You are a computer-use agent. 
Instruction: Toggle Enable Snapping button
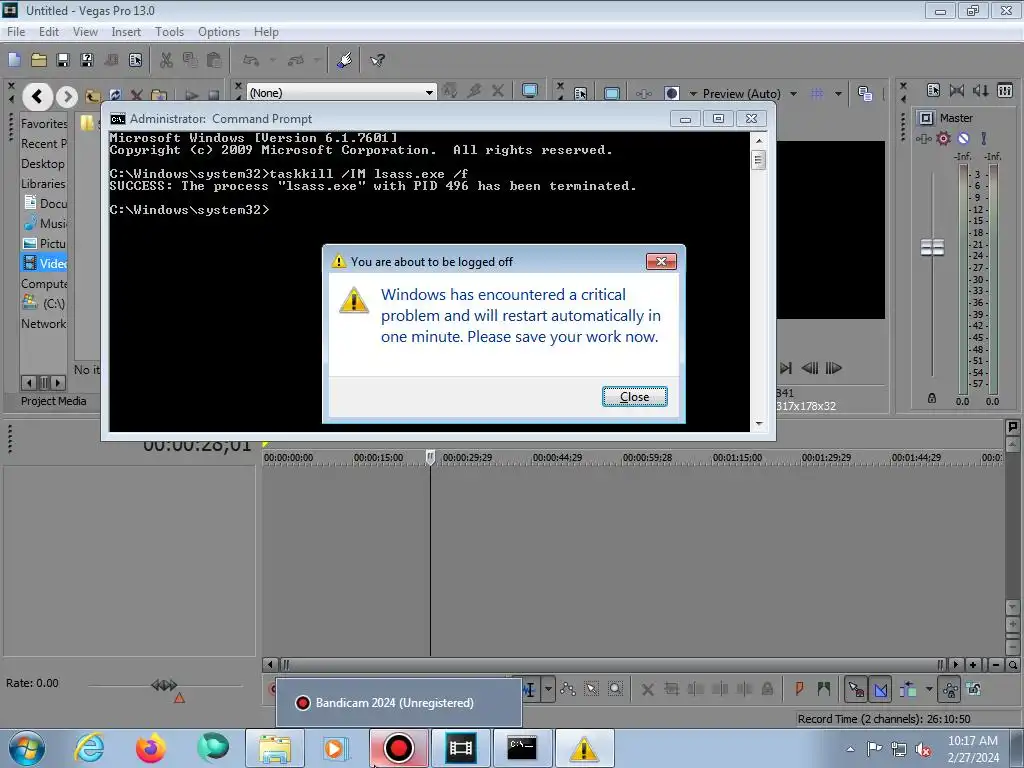tap(856, 689)
